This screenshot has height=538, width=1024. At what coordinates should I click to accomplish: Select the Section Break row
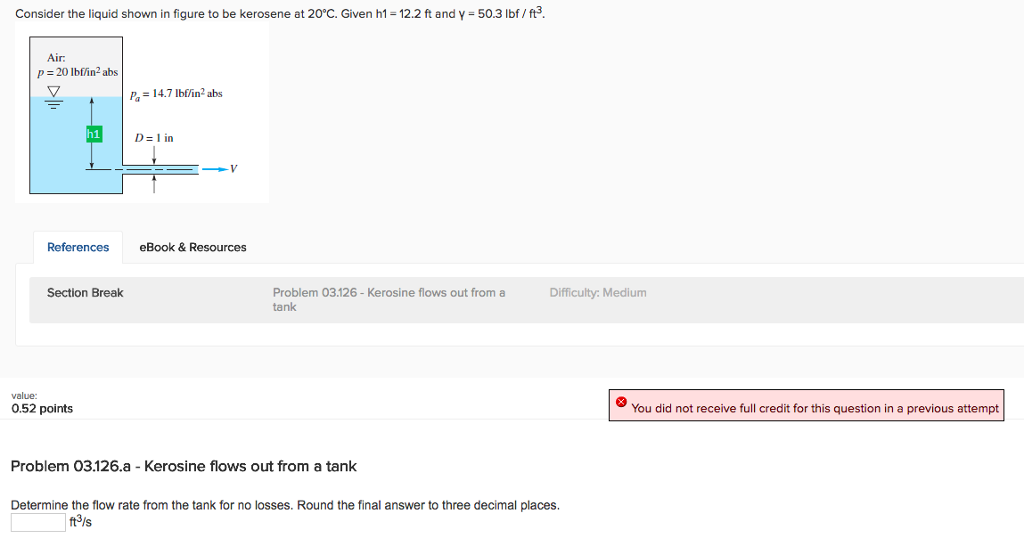pos(85,293)
